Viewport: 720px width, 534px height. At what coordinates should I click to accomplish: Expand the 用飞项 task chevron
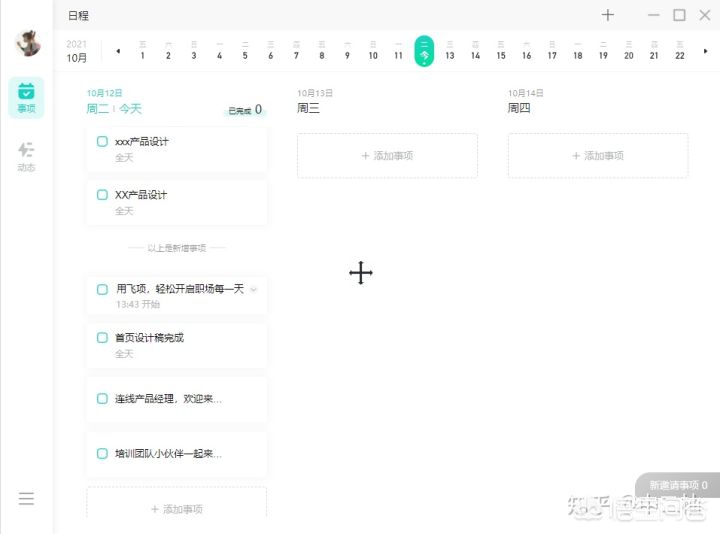253,289
